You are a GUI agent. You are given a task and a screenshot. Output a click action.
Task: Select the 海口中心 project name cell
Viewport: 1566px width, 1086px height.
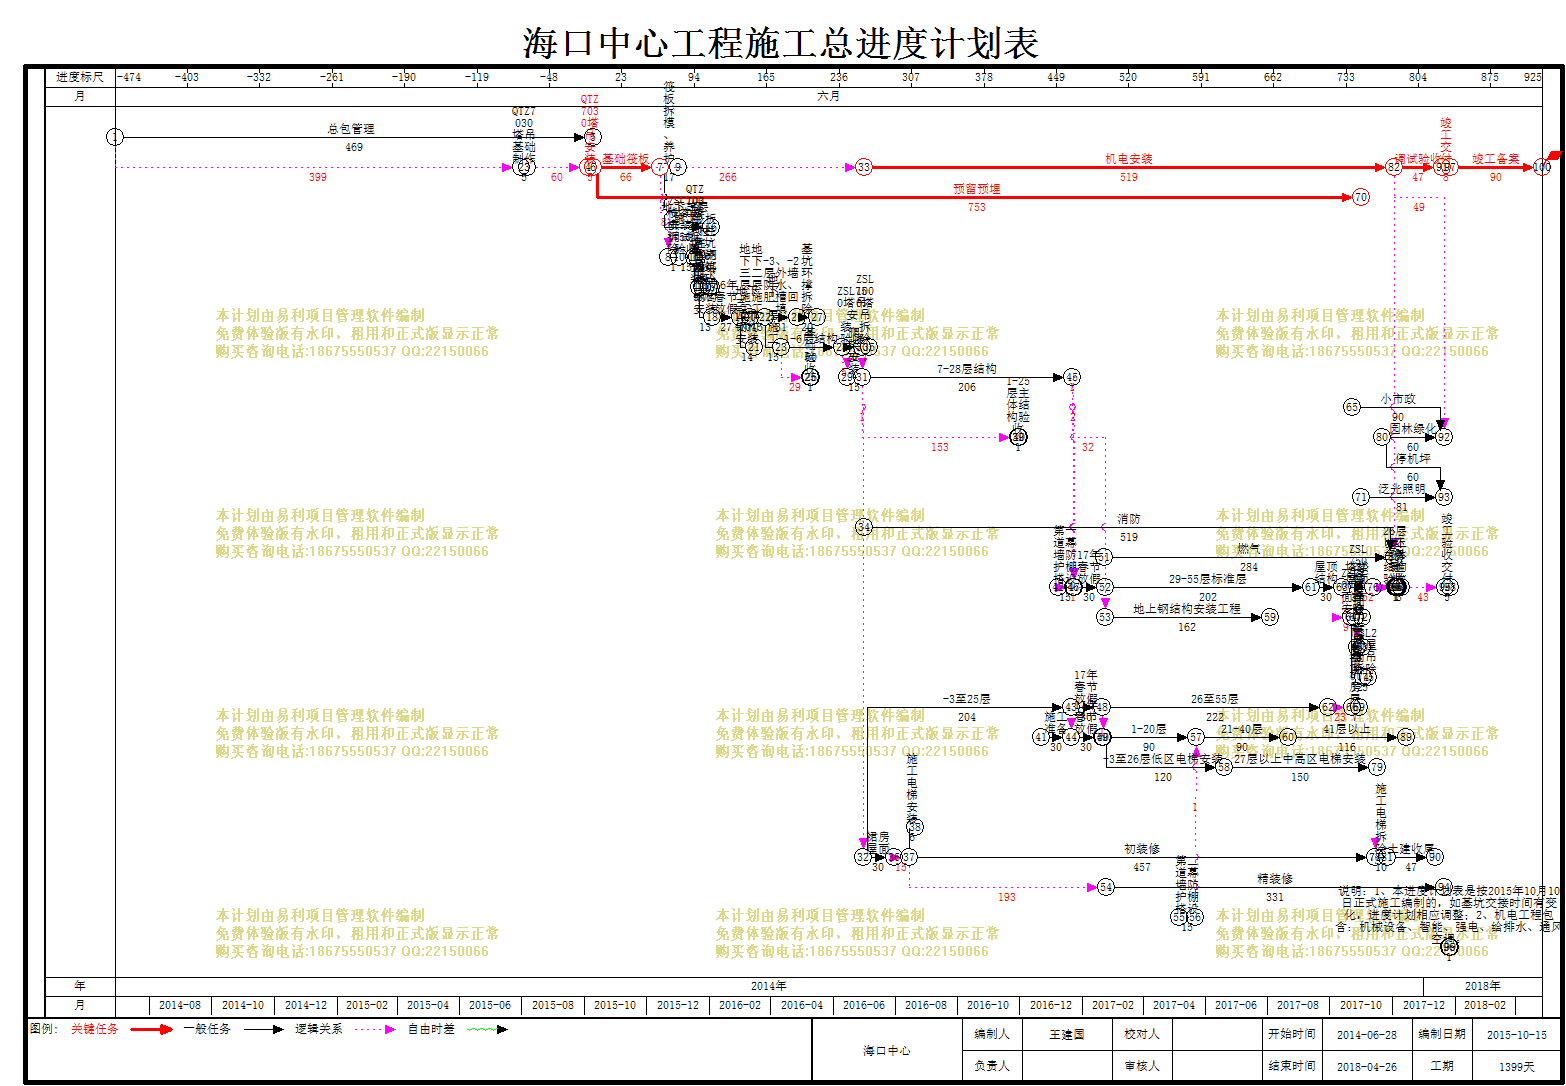pyautogui.click(x=887, y=1051)
